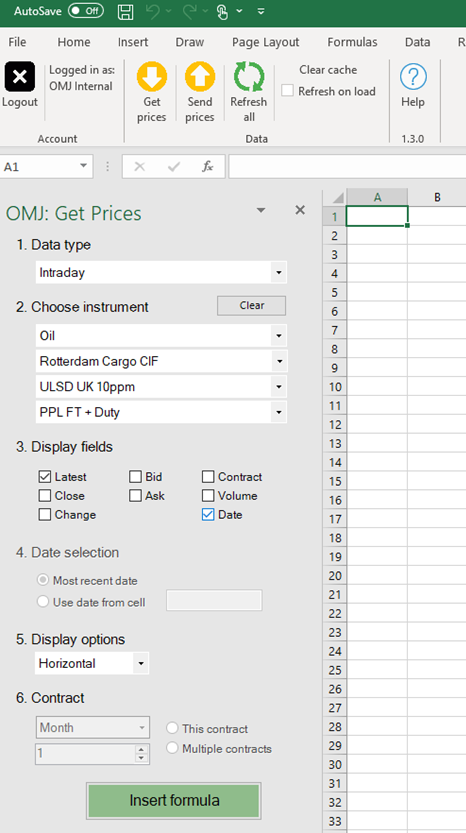The image size is (466, 833).
Task: Click the Send prices upload icon
Action: point(200,76)
